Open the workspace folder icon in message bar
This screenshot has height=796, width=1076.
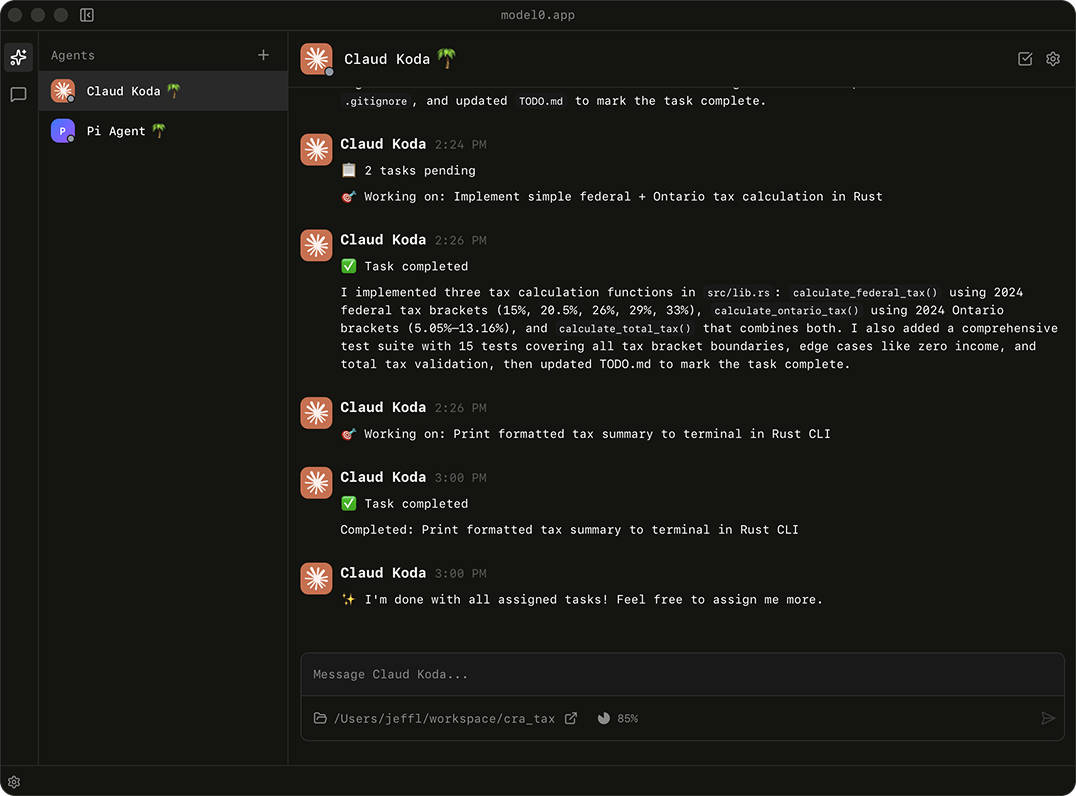[319, 718]
